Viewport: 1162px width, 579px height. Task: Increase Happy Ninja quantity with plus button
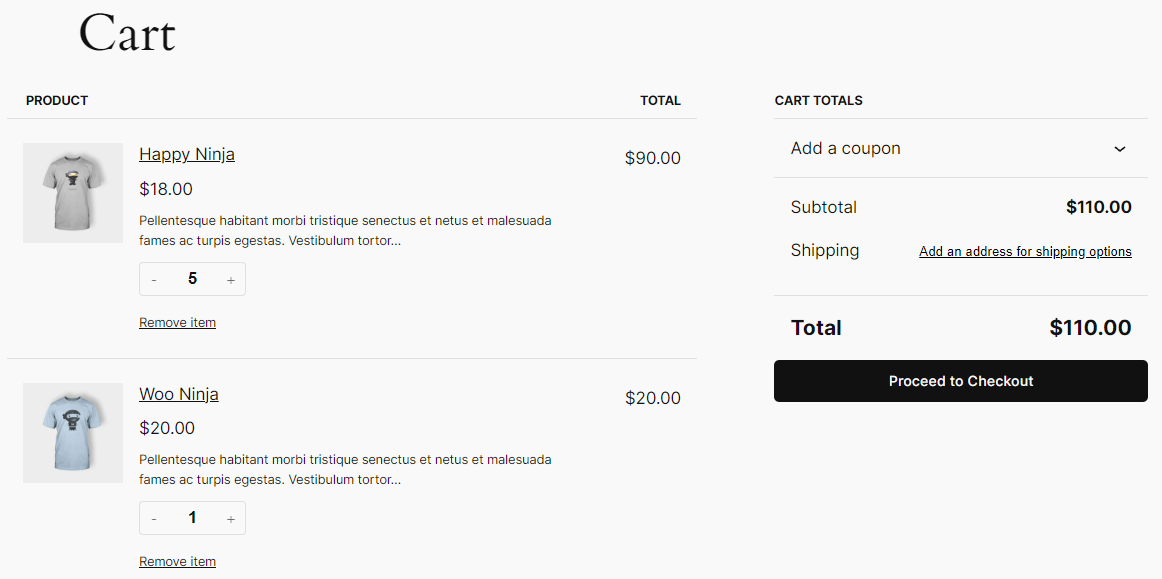coord(230,279)
